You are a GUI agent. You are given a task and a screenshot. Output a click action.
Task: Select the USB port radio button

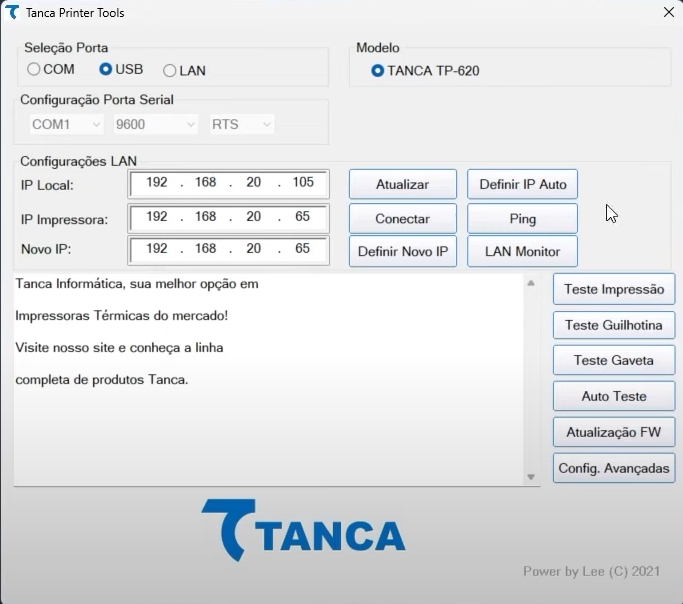[x=121, y=69]
